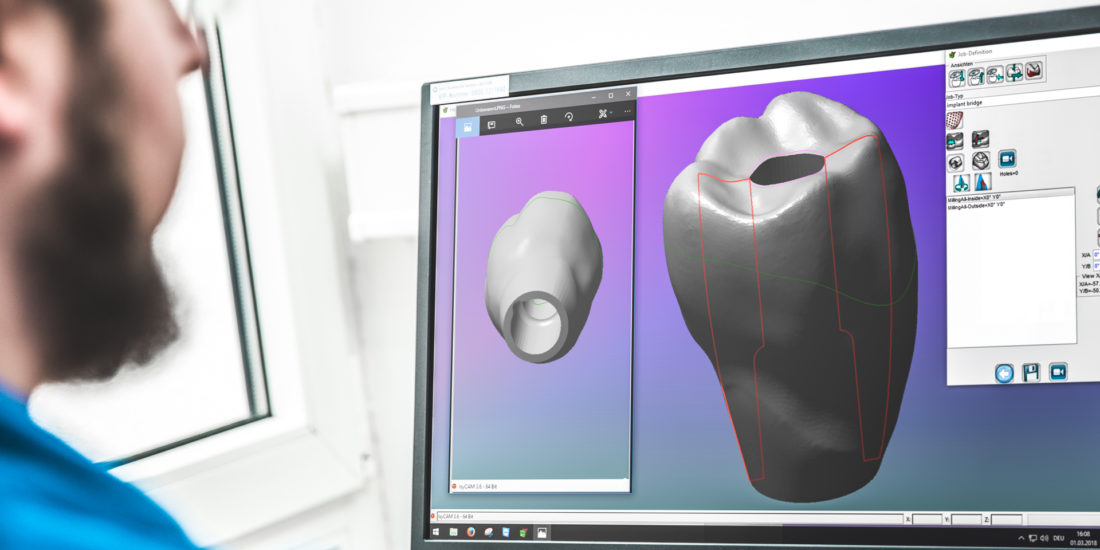Screen dimensions: 1100x550
Task: Click the camera icon above Holes=0
Action: click(1007, 159)
